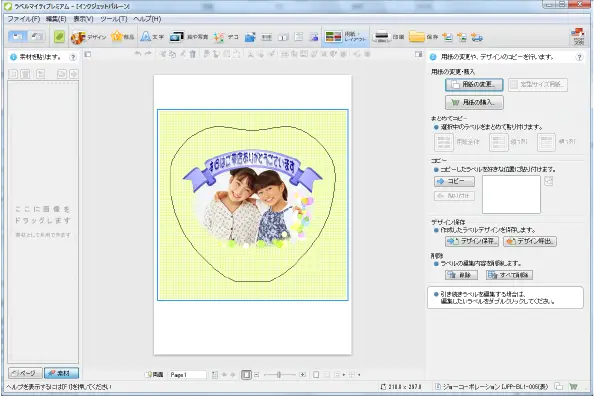The height and width of the screenshot is (396, 594).
Task: Click the 作用全体 batch copy icon
Action: (x=444, y=142)
